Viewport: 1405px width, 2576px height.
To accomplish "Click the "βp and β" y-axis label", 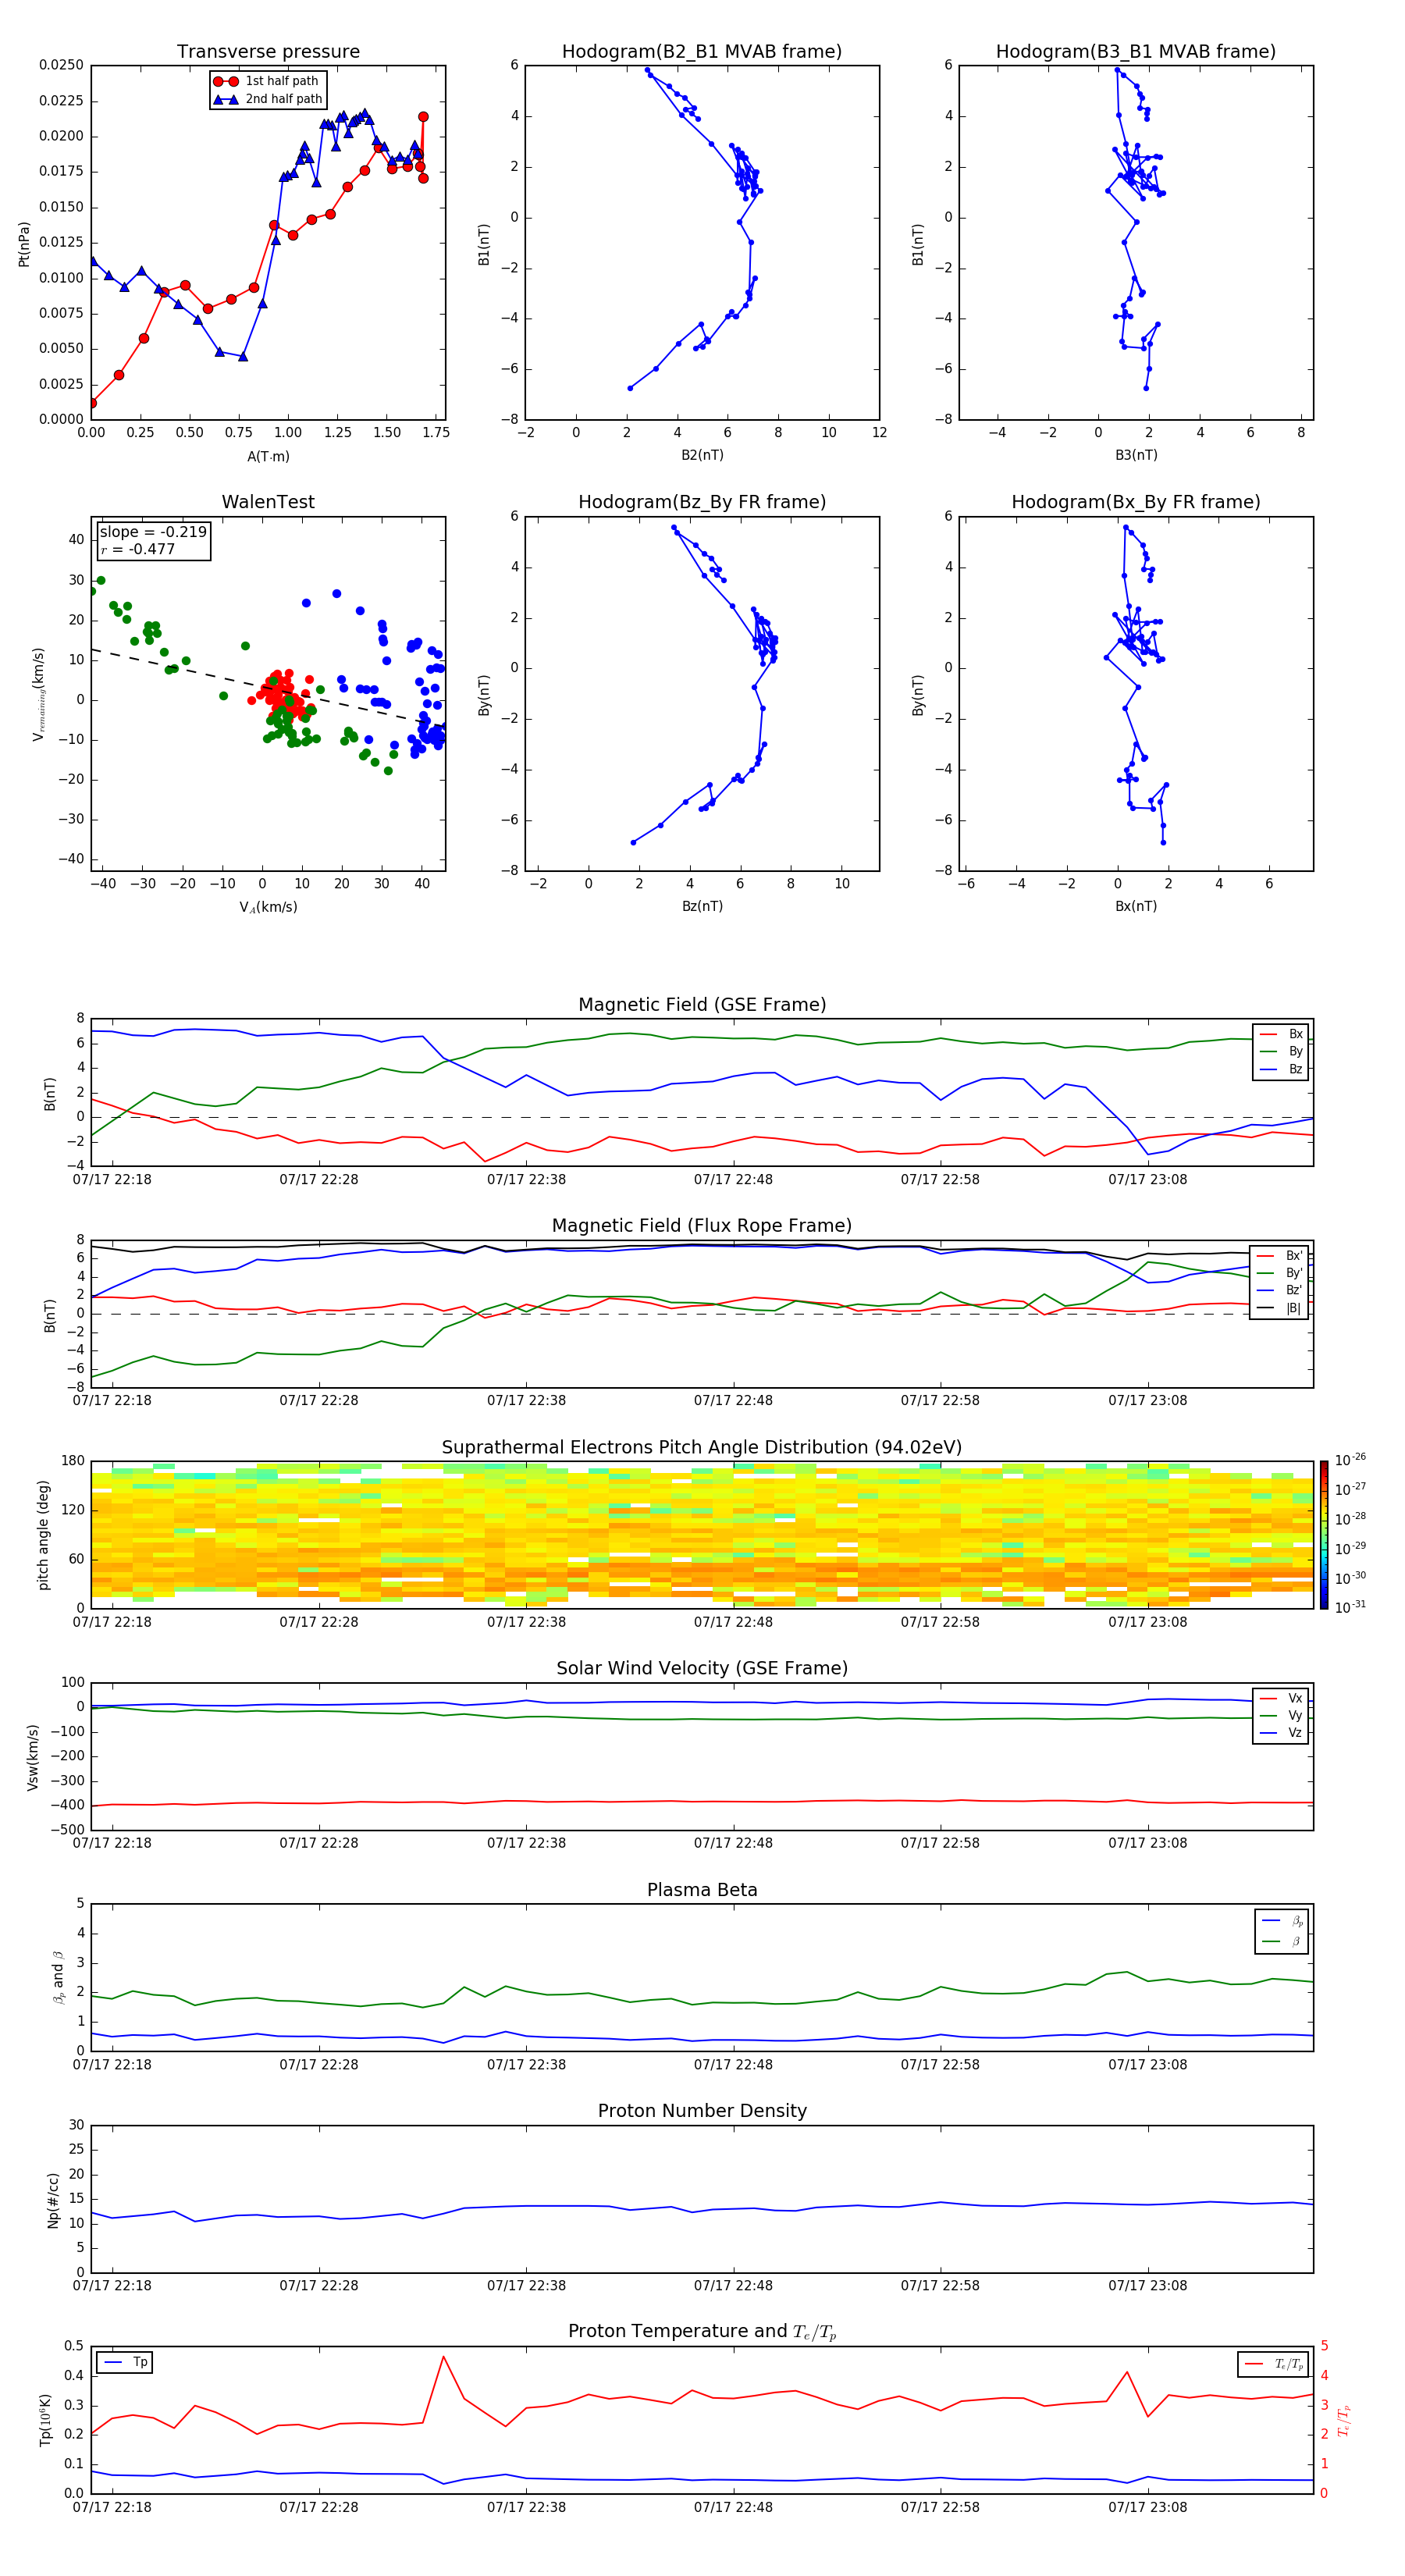I will click(x=58, y=1977).
